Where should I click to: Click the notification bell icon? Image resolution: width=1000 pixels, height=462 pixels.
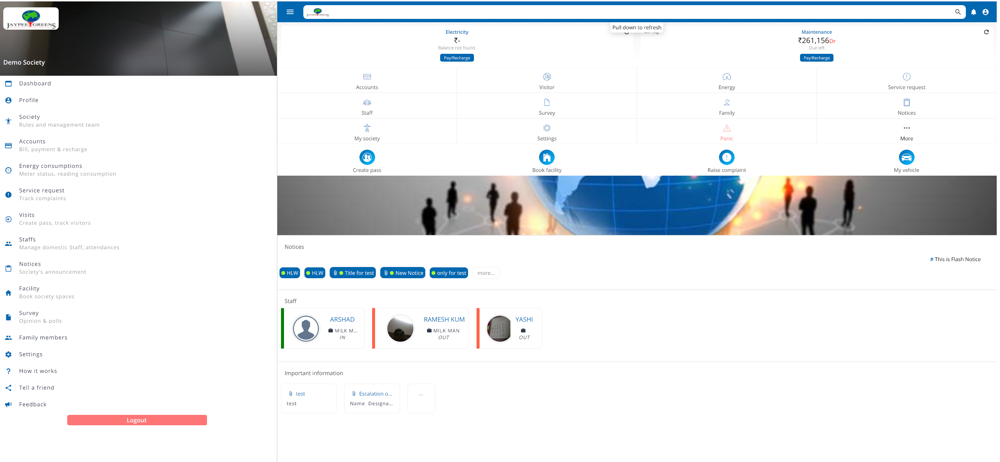pos(974,12)
